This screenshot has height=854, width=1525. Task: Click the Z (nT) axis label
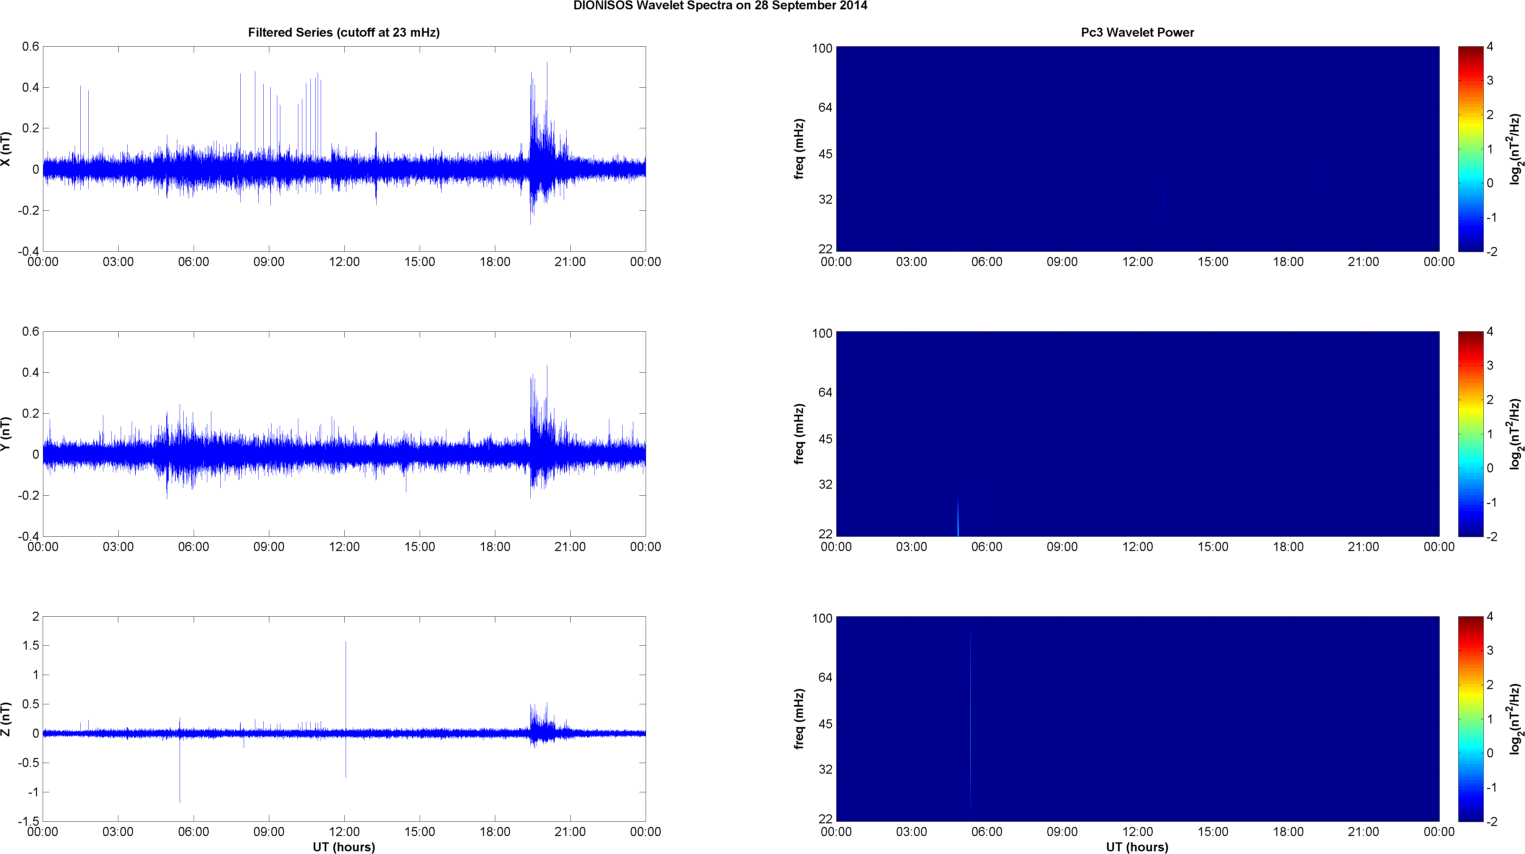(x=7, y=719)
